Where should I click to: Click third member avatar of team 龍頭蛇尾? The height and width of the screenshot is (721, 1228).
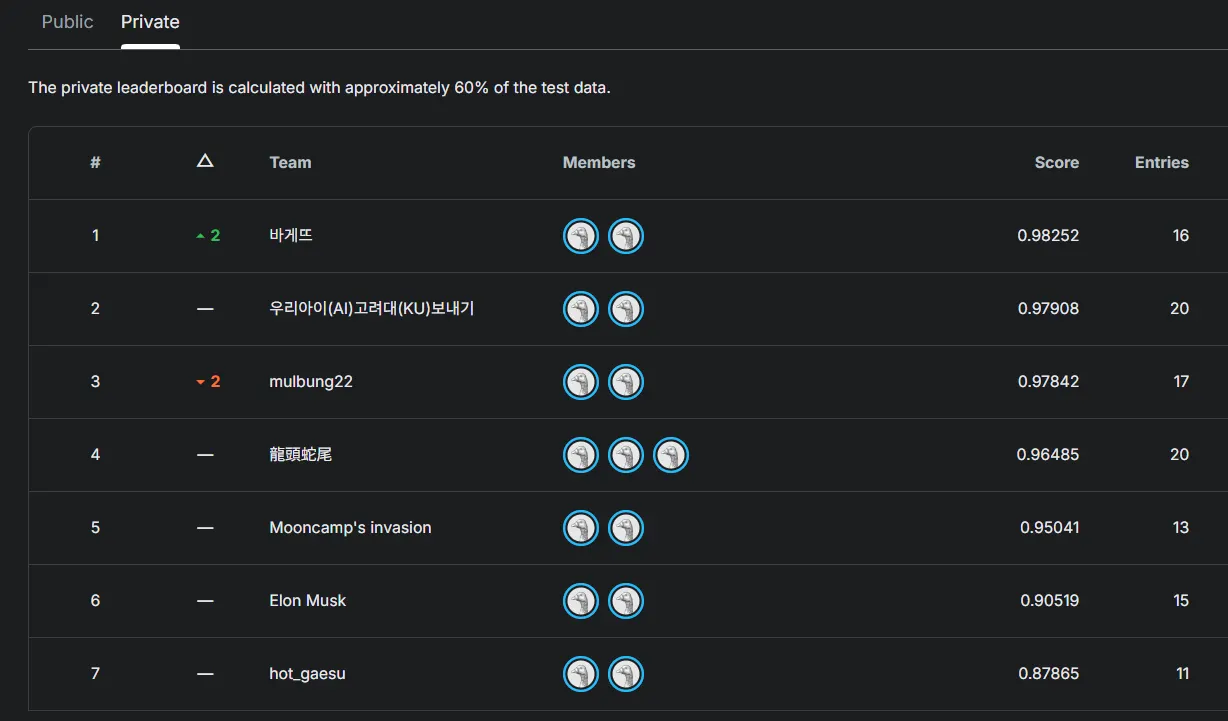(671, 455)
